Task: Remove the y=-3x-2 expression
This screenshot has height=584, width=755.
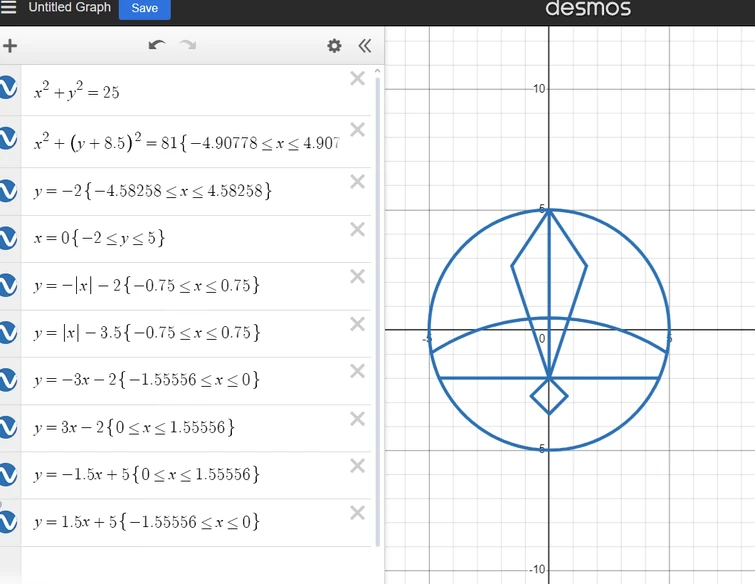Action: coord(357,371)
